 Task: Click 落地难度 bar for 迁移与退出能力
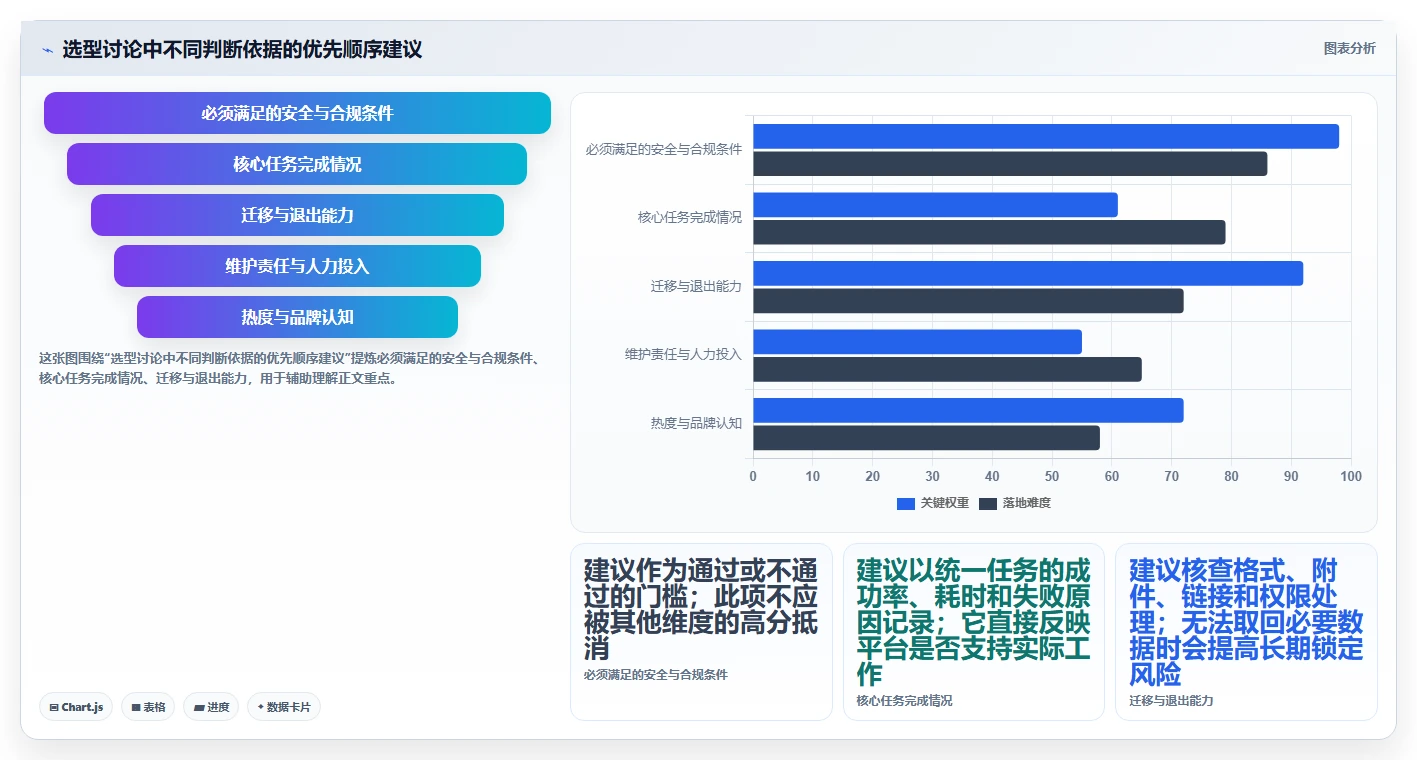tap(968, 301)
